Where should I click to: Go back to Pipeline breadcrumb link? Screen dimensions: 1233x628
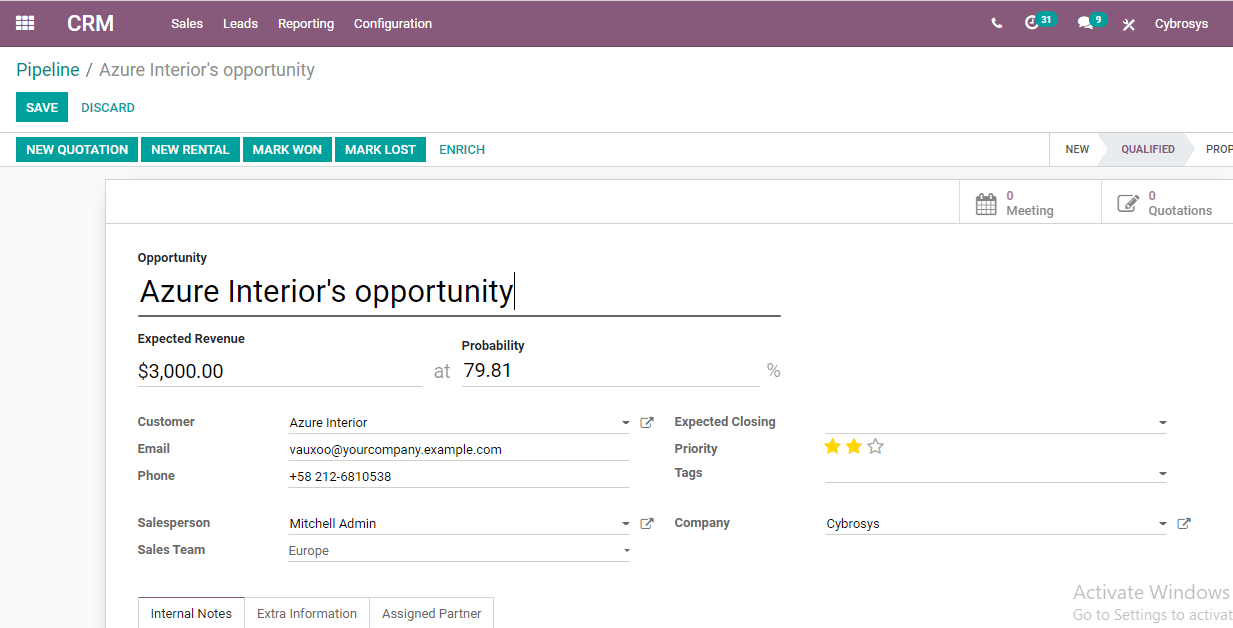point(48,70)
